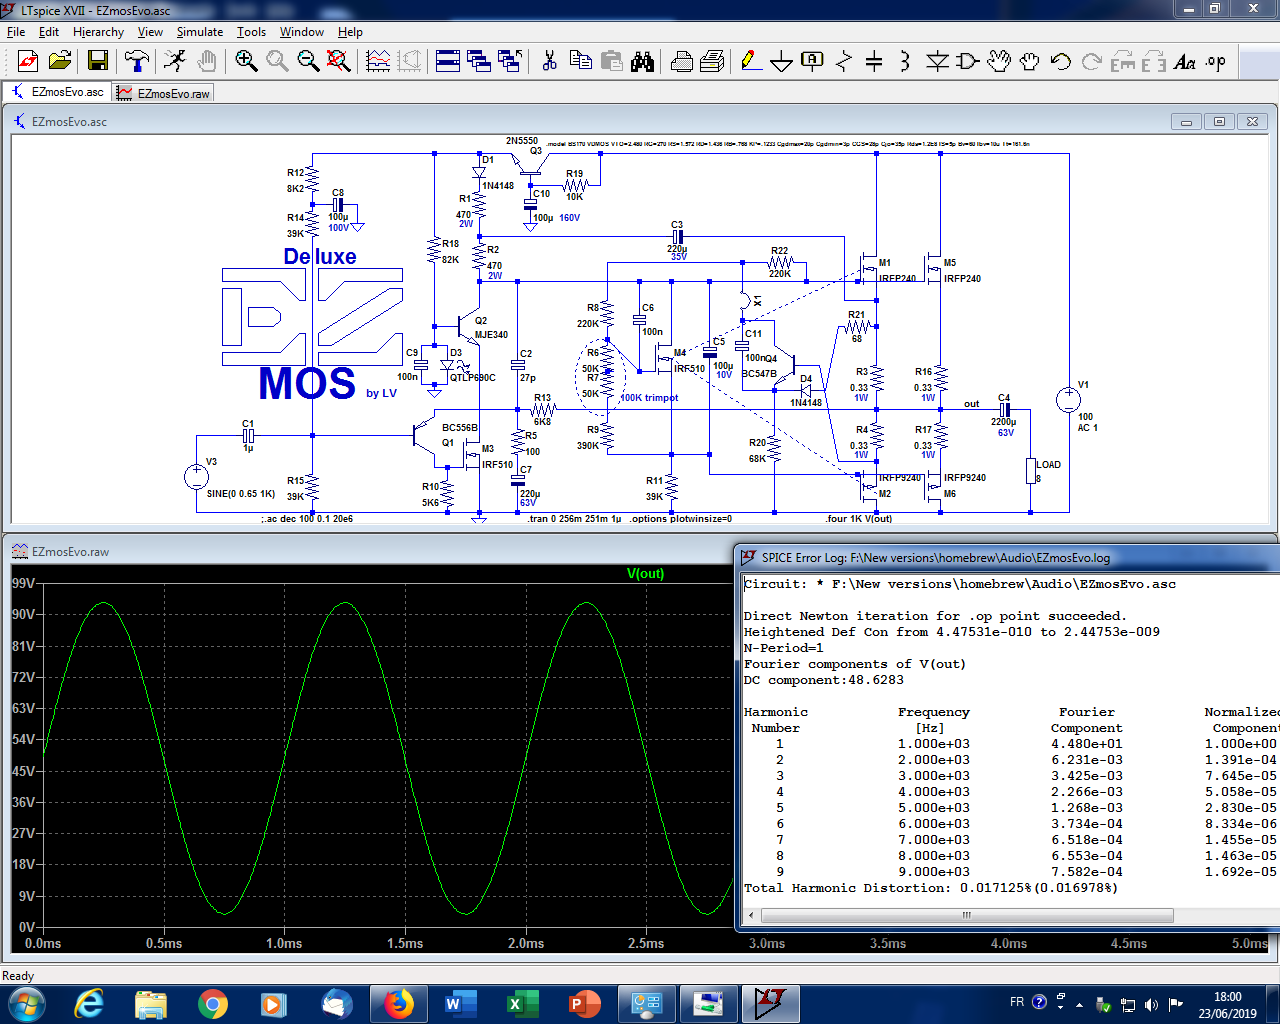Open the Tools menu

(251, 32)
